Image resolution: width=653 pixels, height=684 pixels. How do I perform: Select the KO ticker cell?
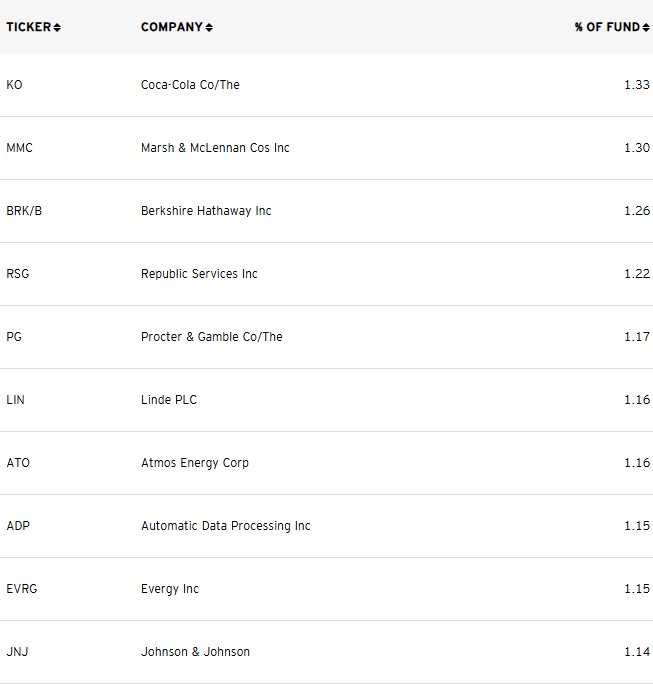click(x=14, y=85)
